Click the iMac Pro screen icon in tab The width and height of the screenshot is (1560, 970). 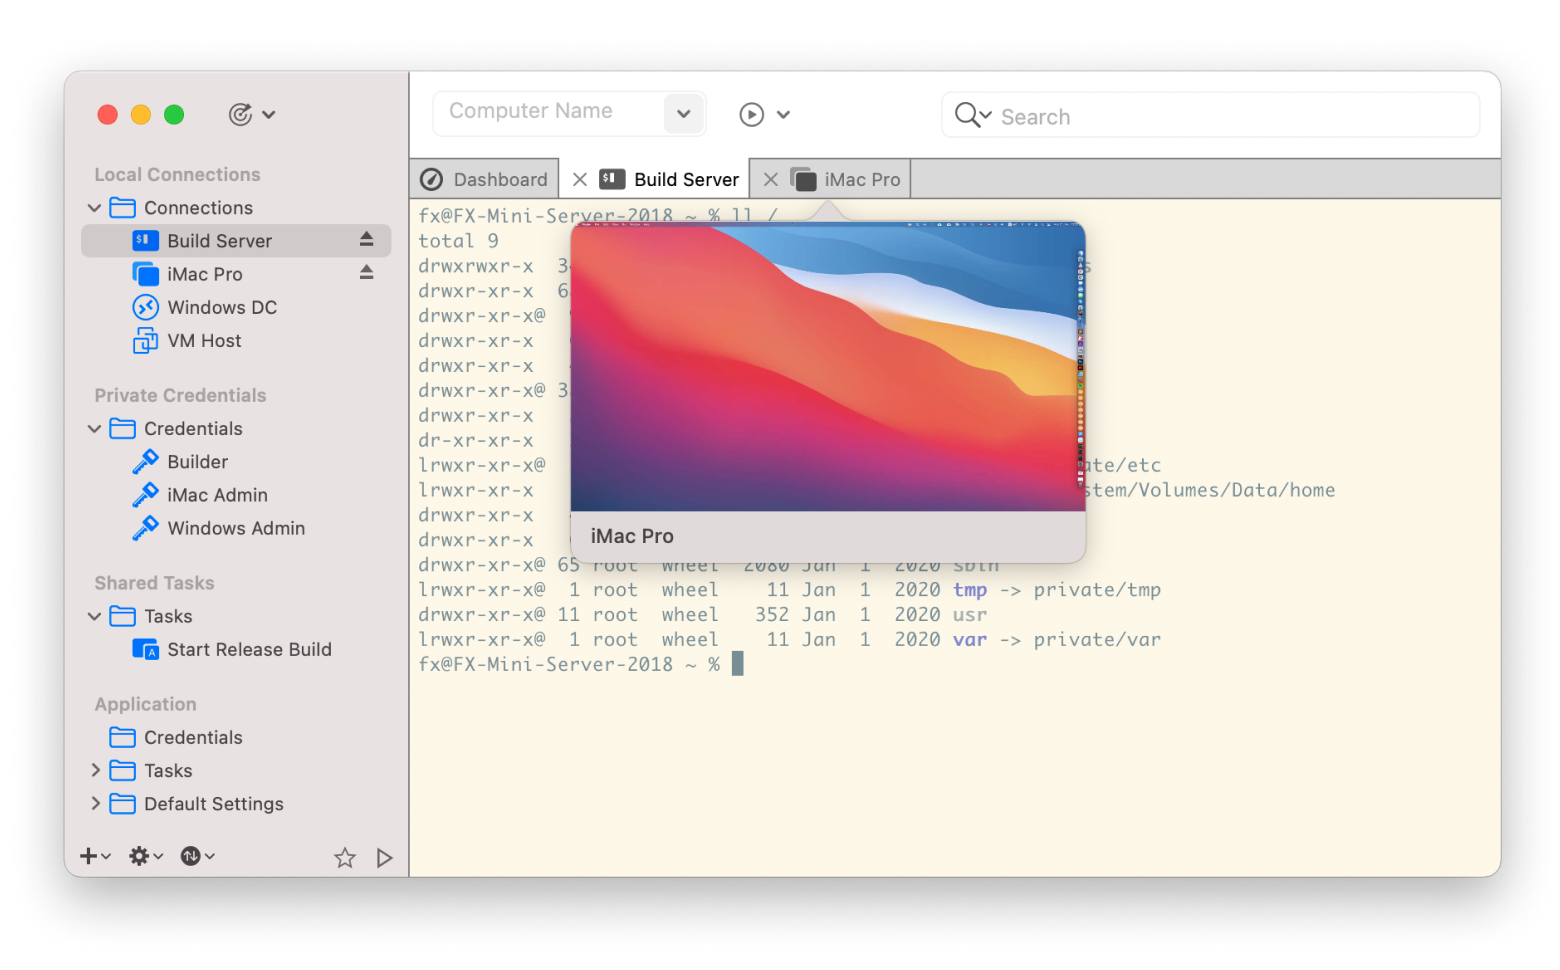coord(803,179)
